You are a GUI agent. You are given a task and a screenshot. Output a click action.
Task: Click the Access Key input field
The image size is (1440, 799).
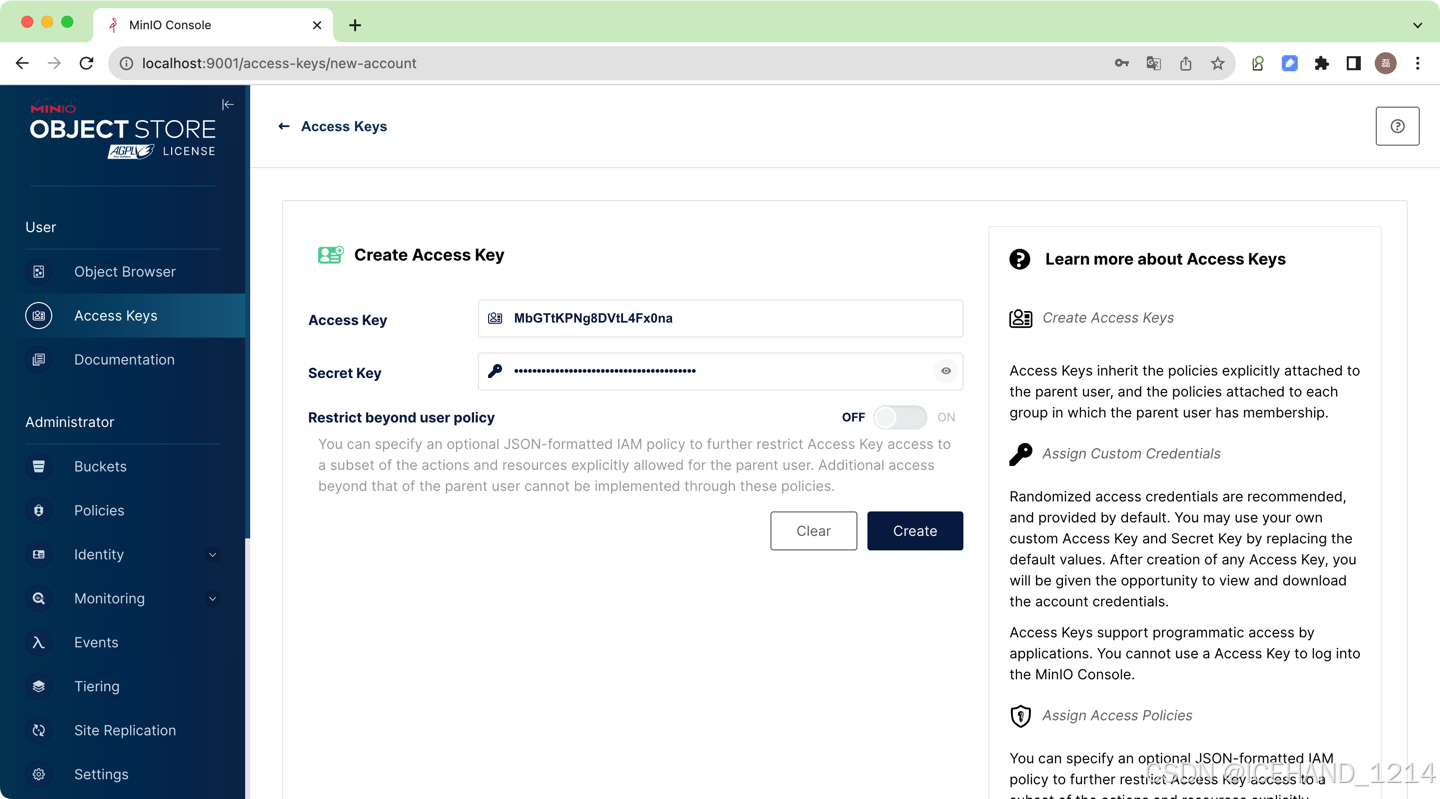pyautogui.click(x=720, y=318)
